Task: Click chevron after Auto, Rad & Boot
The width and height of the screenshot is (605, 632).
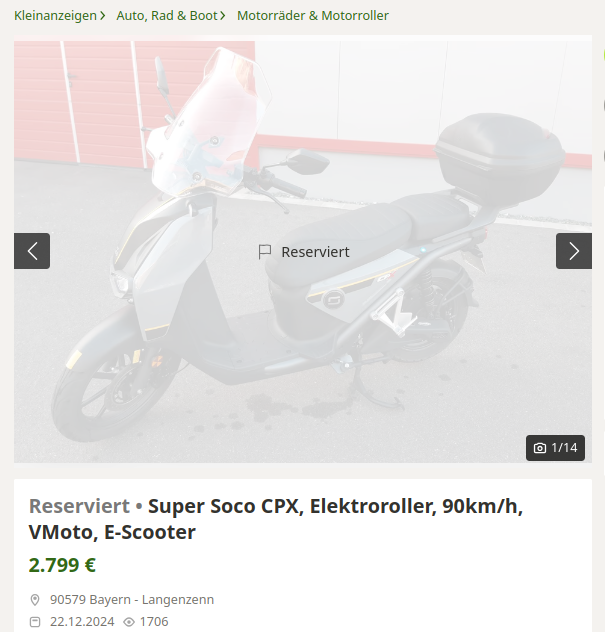Action: click(223, 16)
